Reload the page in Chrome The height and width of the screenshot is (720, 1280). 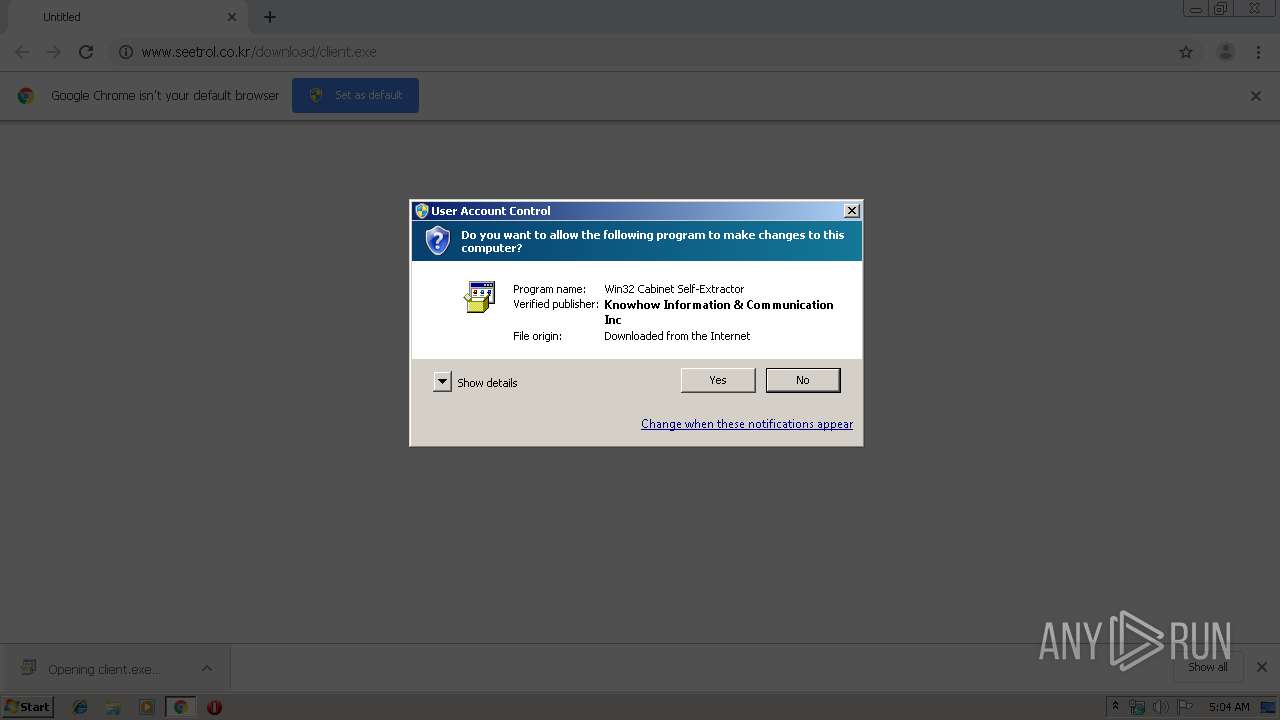click(x=86, y=52)
